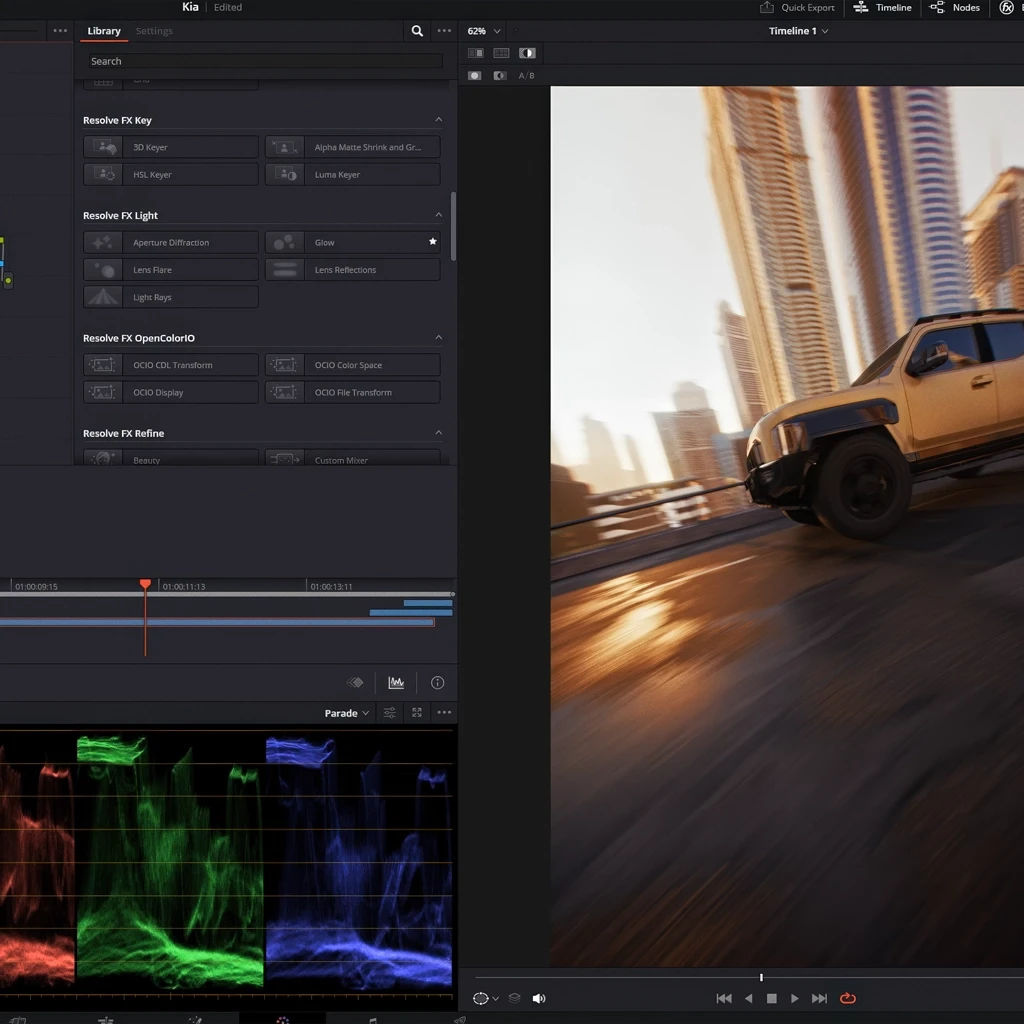Open the Nodes panel
This screenshot has width=1024, height=1024.
tap(955, 8)
